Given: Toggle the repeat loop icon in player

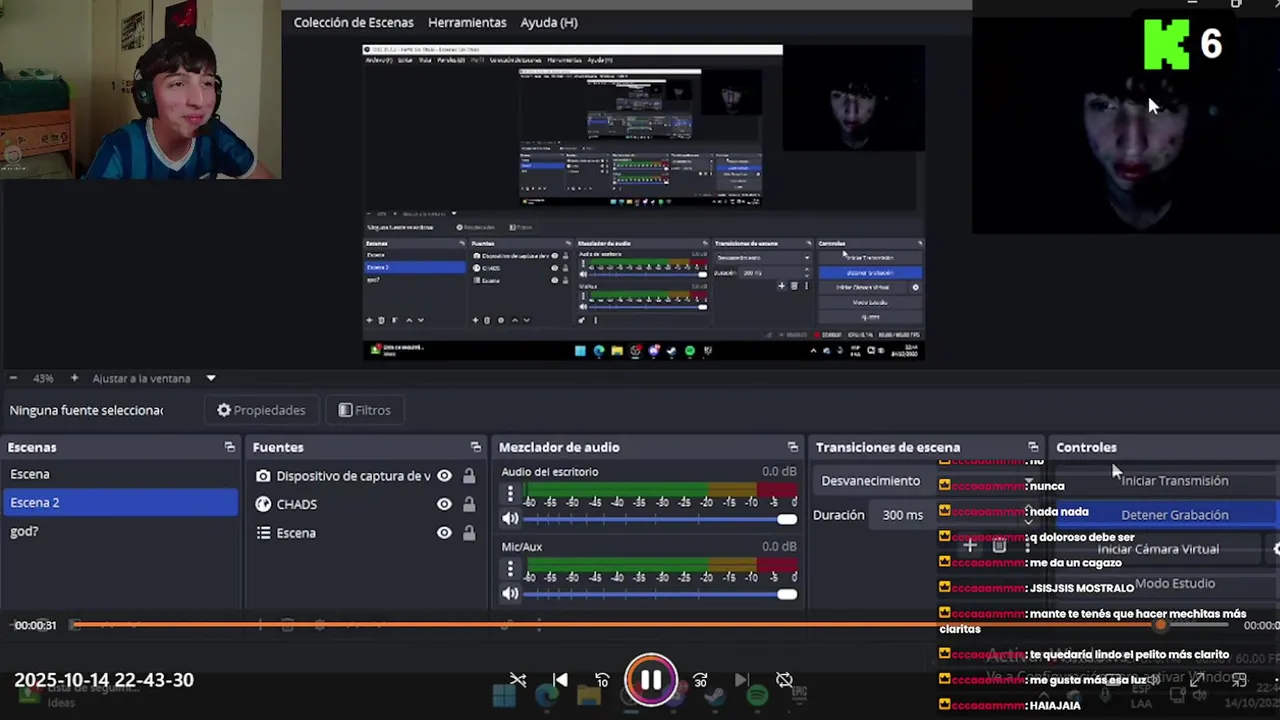Looking at the screenshot, I should pos(784,680).
